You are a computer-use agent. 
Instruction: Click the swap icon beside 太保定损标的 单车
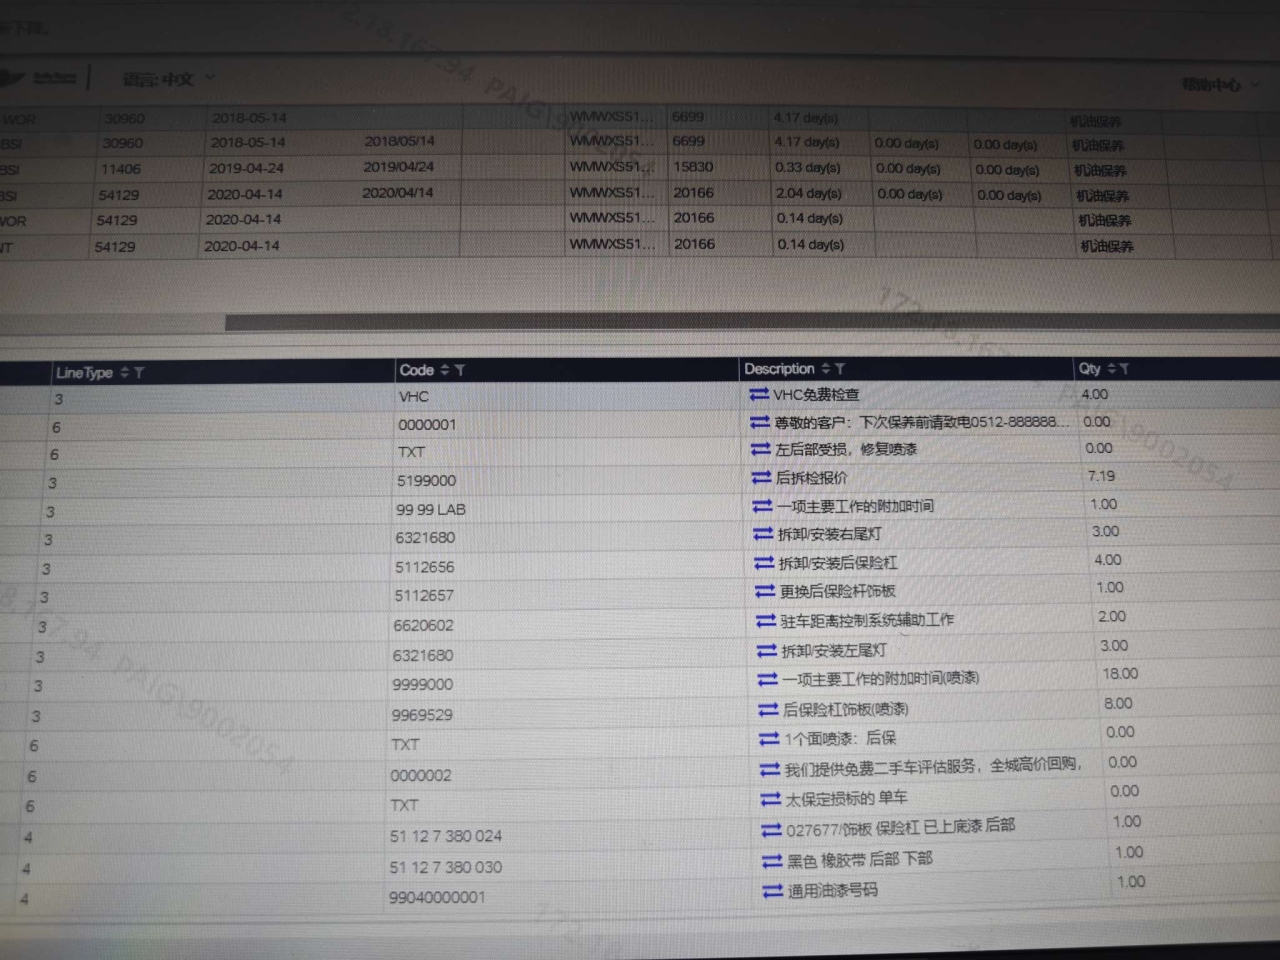[x=771, y=799]
